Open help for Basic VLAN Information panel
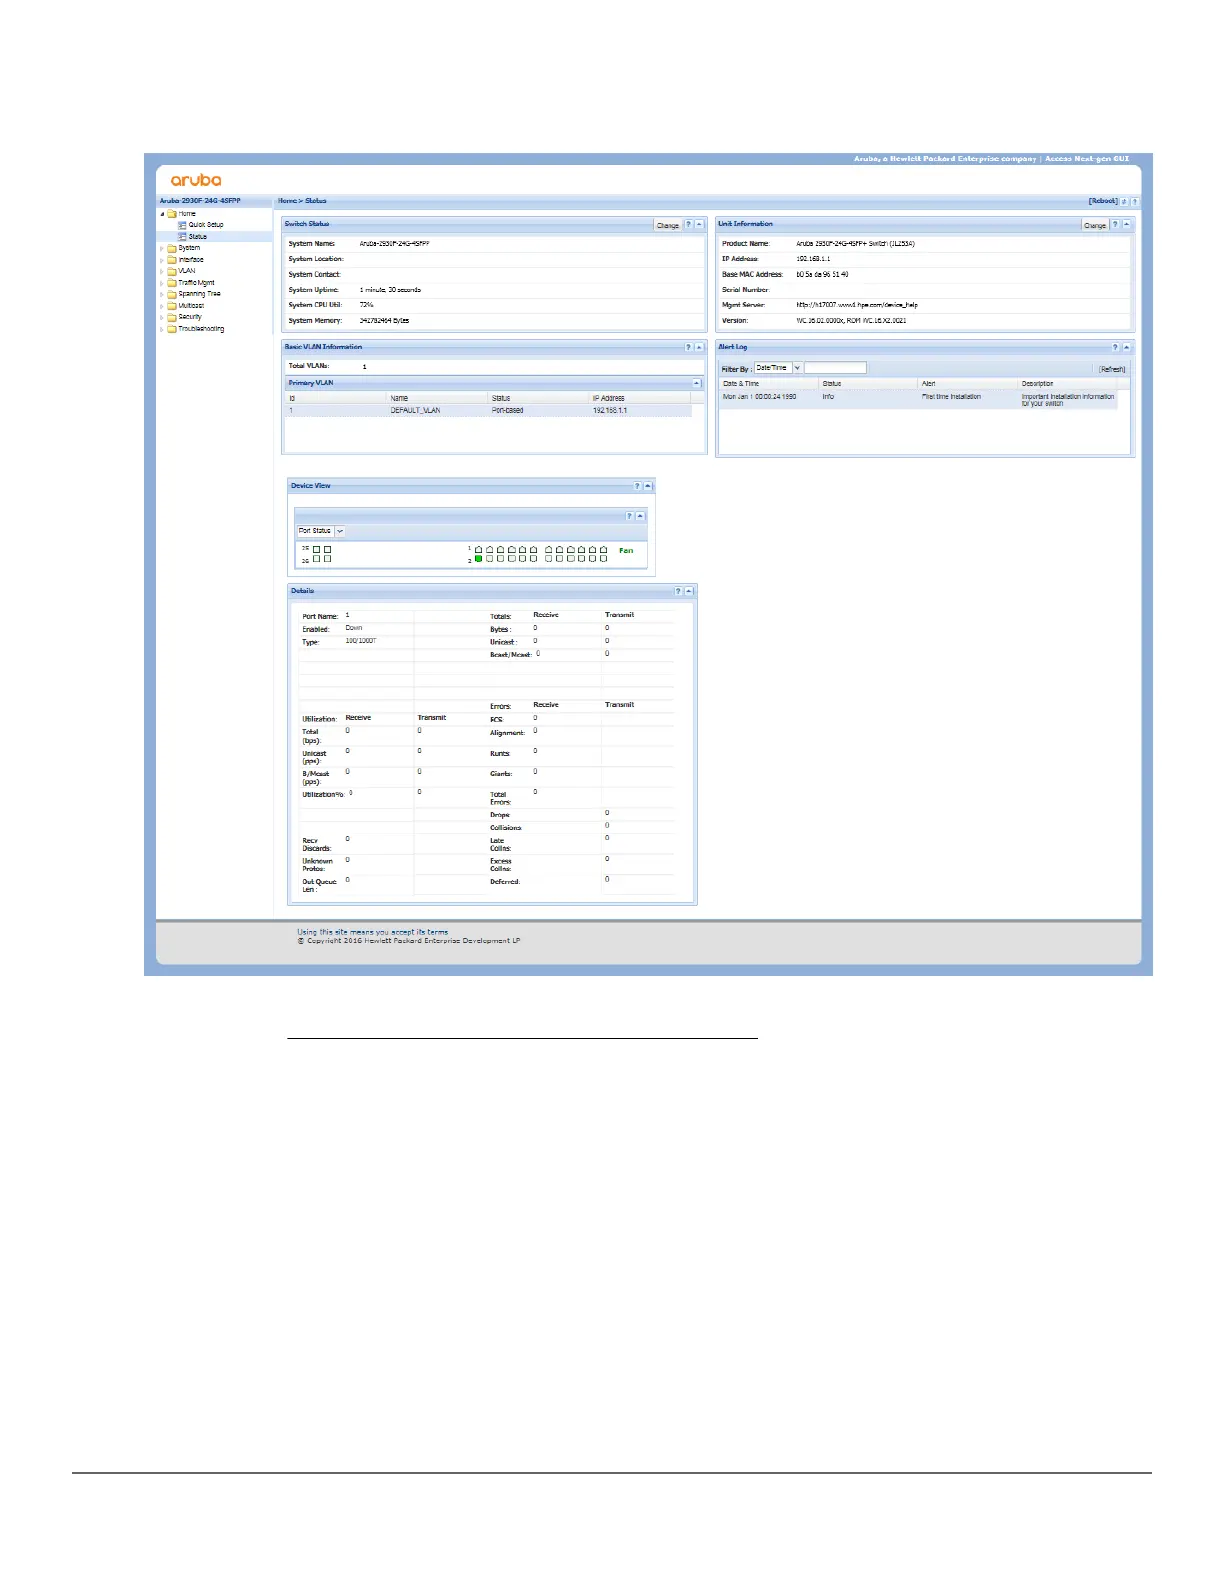 pos(688,347)
